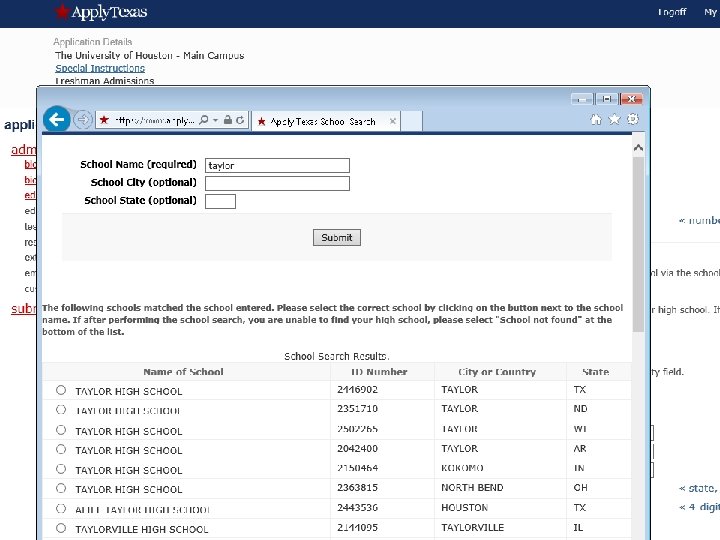This screenshot has width=720, height=540.
Task: Open a new blank browser tab
Action: (x=411, y=122)
